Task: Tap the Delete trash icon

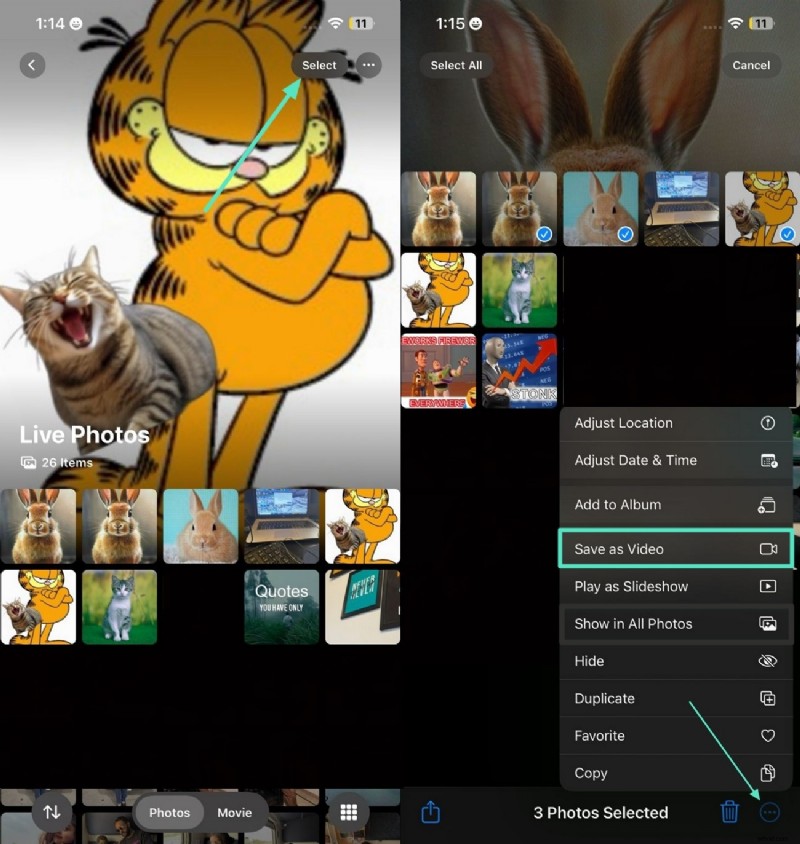Action: tap(730, 813)
